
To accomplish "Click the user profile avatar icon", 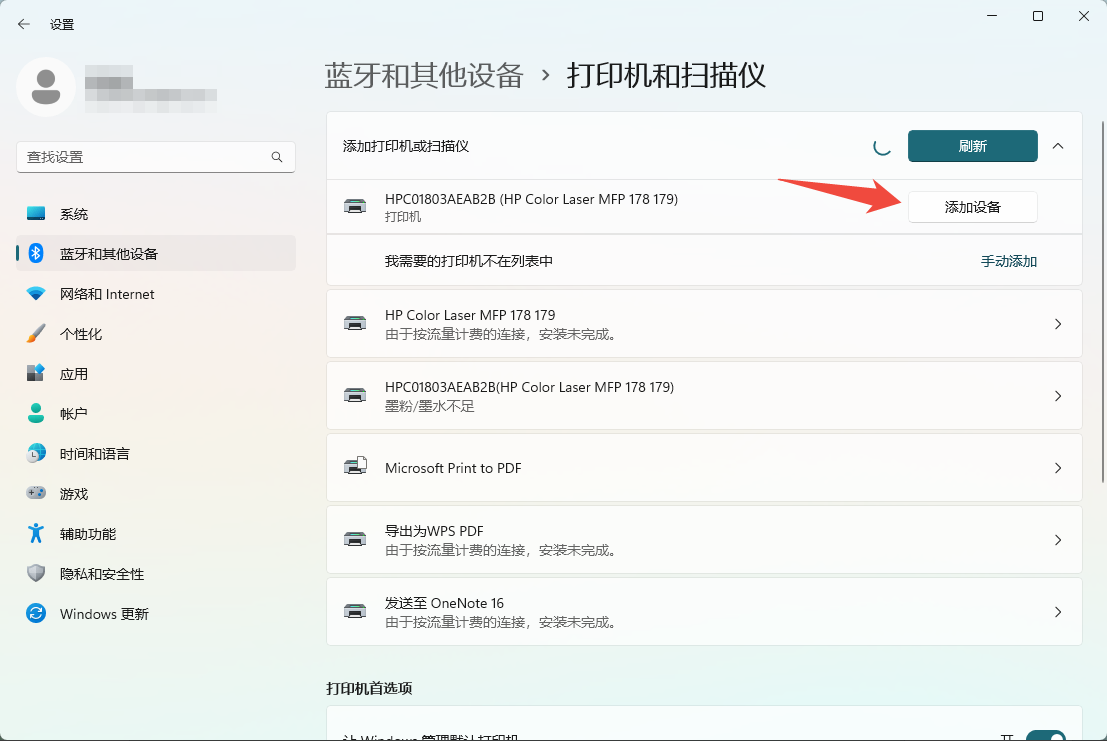I will point(45,87).
